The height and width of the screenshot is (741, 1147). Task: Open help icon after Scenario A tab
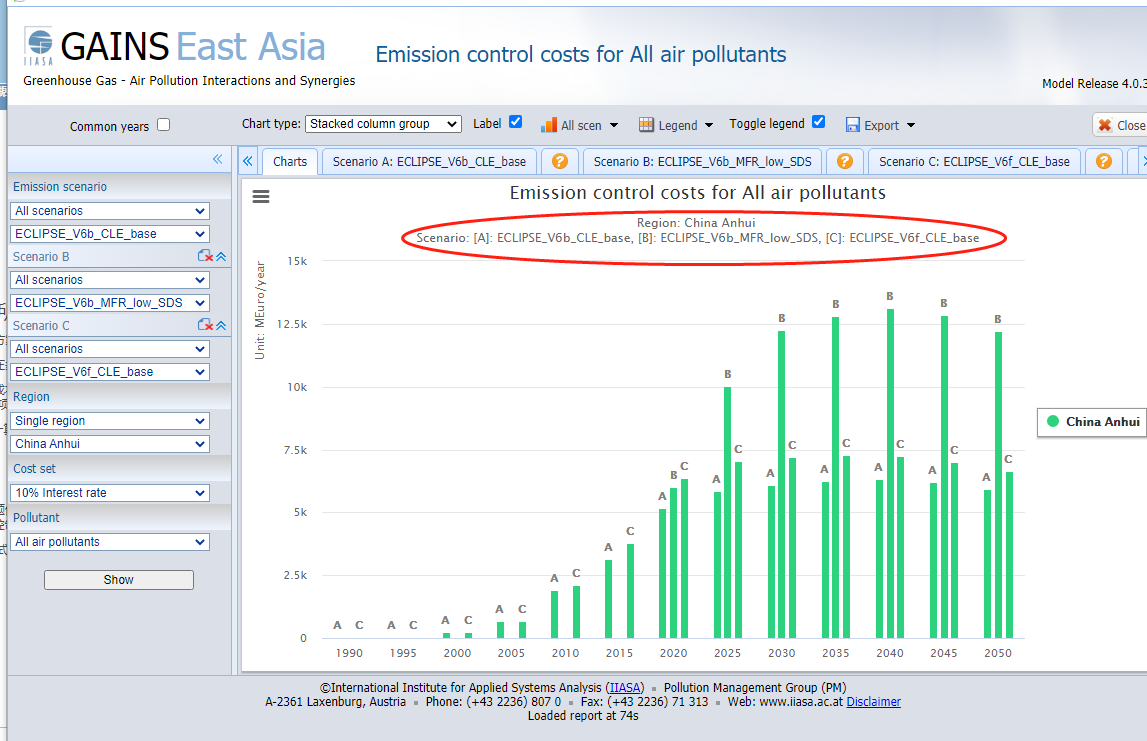(x=560, y=161)
